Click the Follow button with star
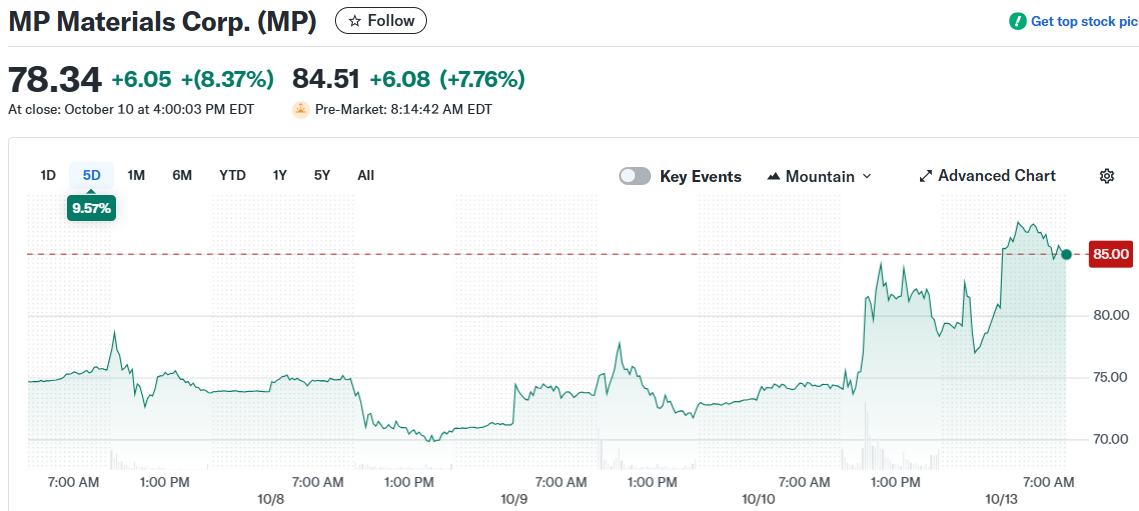Image resolution: width=1139 pixels, height=511 pixels. (x=380, y=21)
